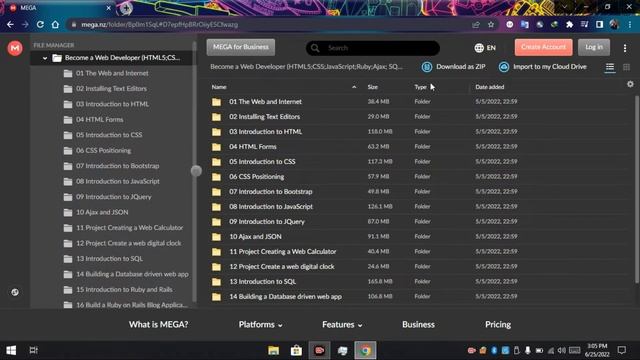Click sidebar folder icon for 07 Introduction to Bootstrap

pos(68,166)
